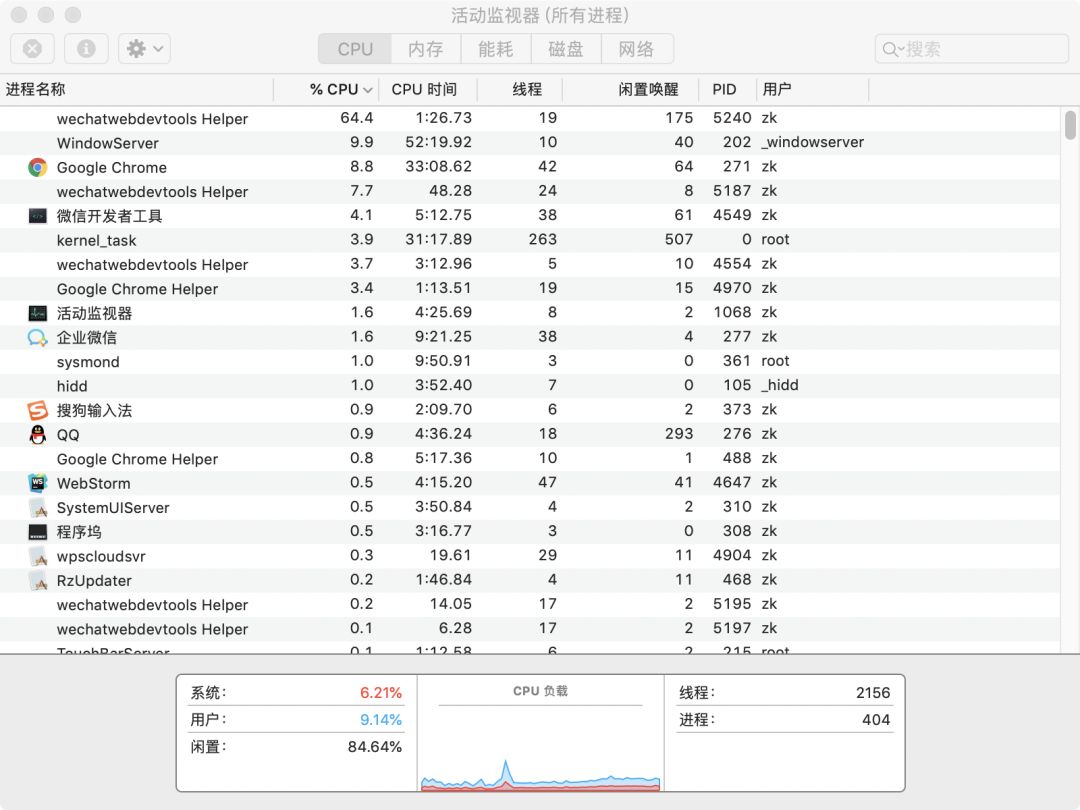Viewport: 1080px width, 810px height.
Task: Click the 搜狗输入法 app icon
Action: [x=37, y=411]
